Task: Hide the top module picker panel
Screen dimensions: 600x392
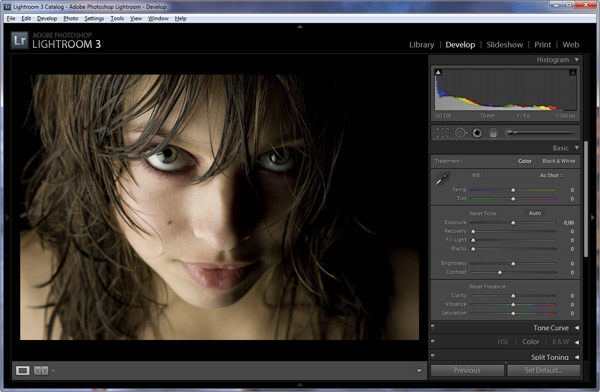Action: click(300, 27)
